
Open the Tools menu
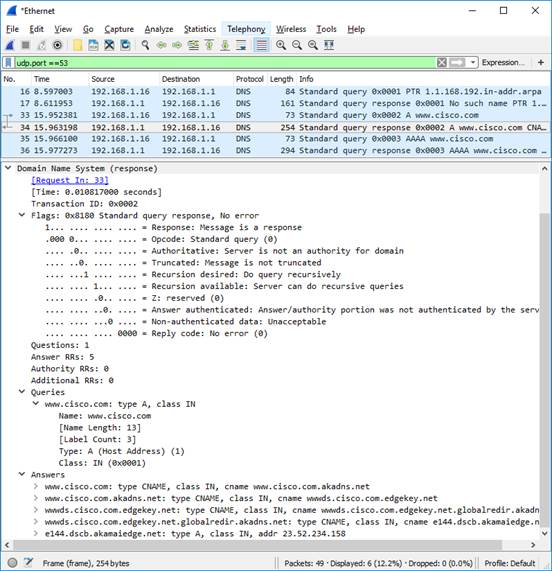point(326,29)
